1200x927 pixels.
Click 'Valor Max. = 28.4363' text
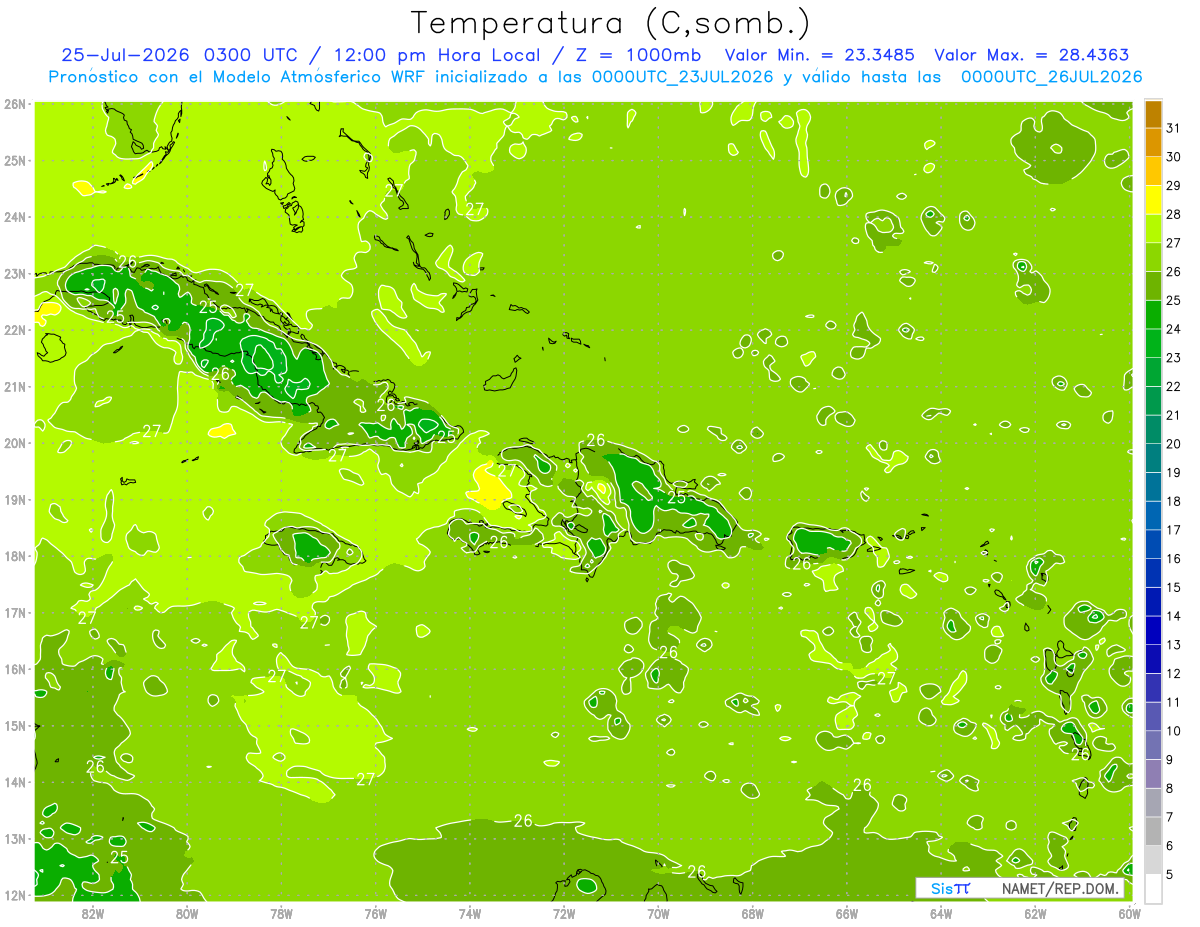(1036, 55)
